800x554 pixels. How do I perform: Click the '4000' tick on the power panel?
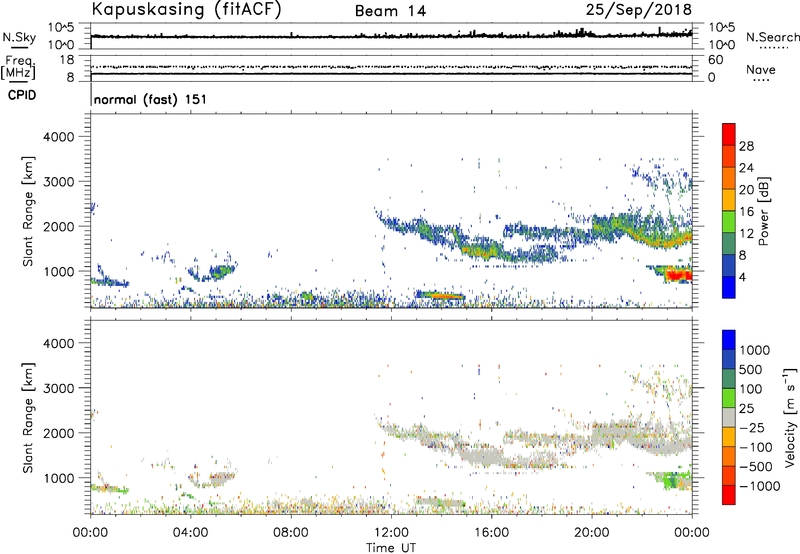(x=59, y=137)
